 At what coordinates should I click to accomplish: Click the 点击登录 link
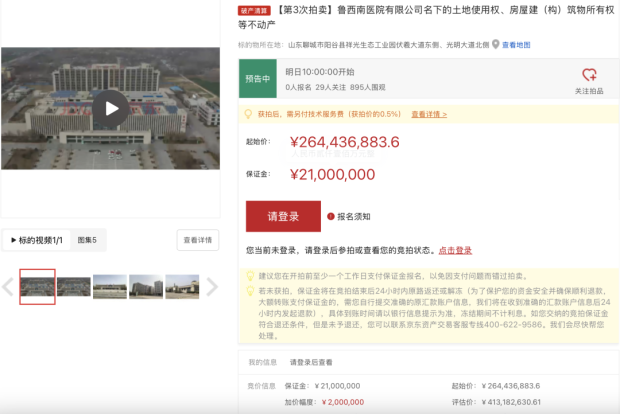click(x=455, y=250)
